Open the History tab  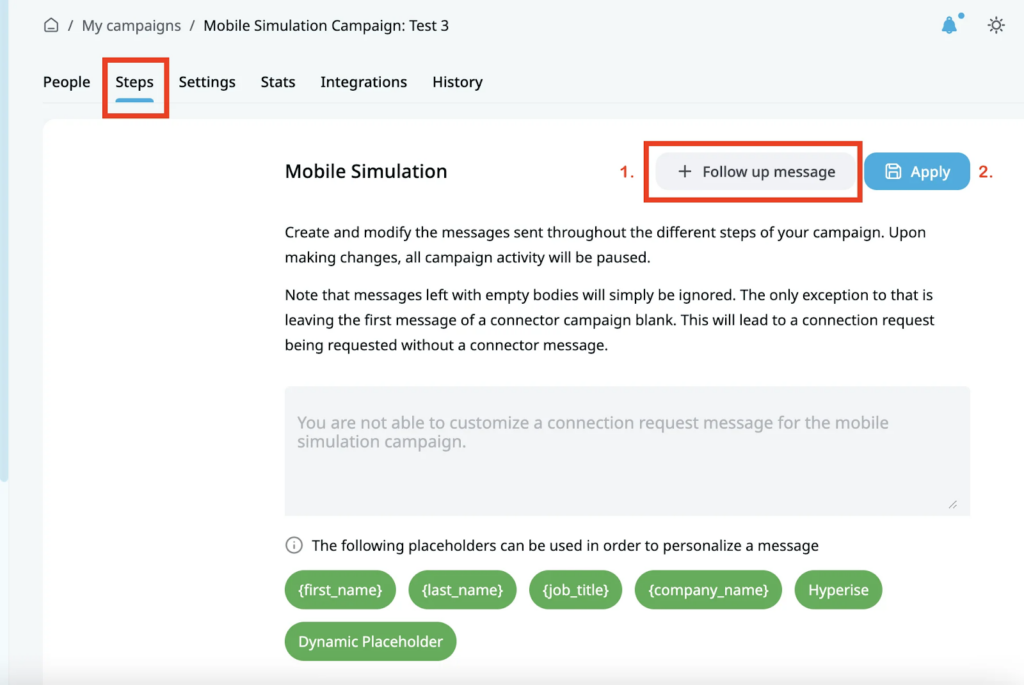point(457,82)
